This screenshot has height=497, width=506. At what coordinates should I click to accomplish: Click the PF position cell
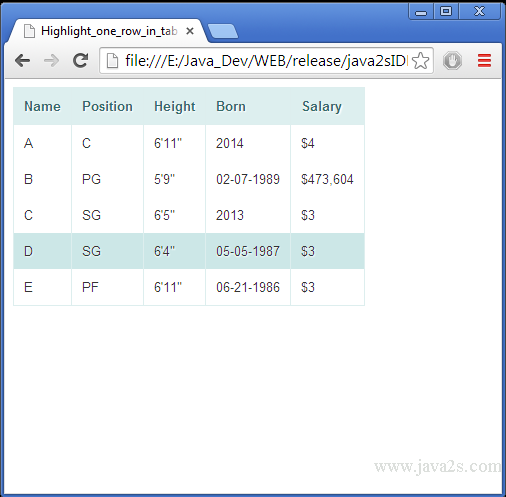107,287
